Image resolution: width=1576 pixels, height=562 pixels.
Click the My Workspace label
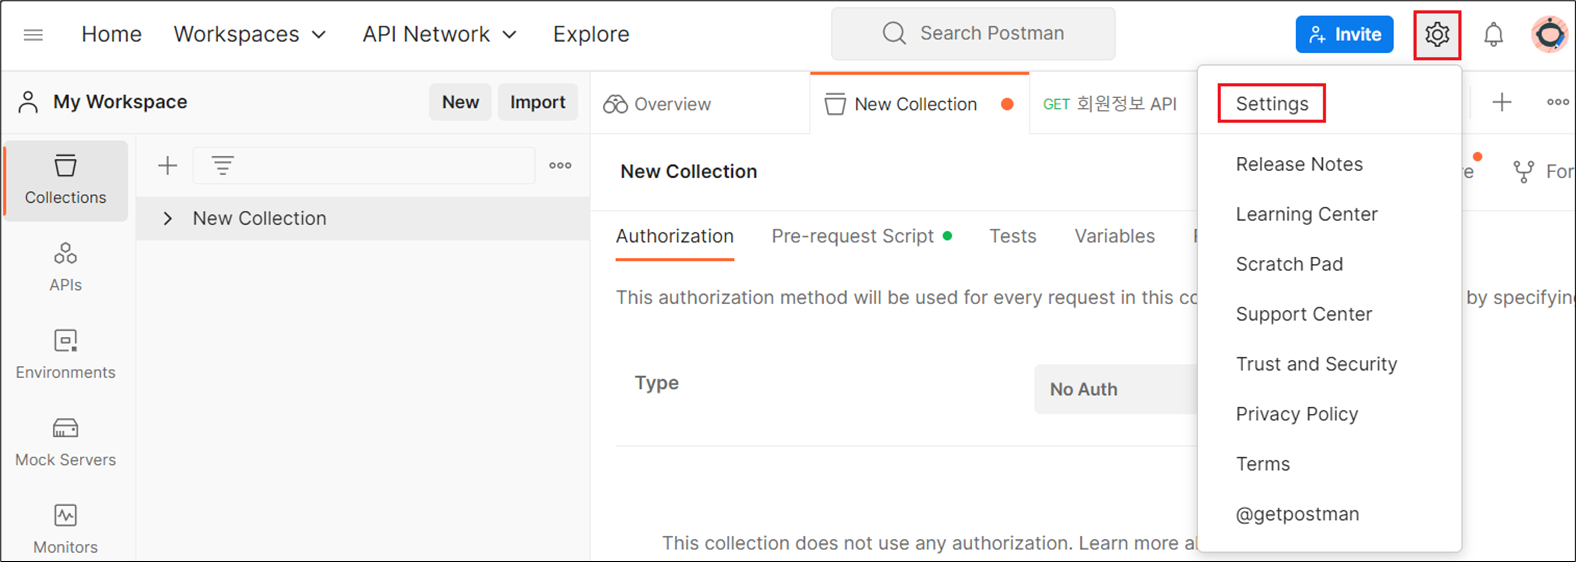(120, 102)
